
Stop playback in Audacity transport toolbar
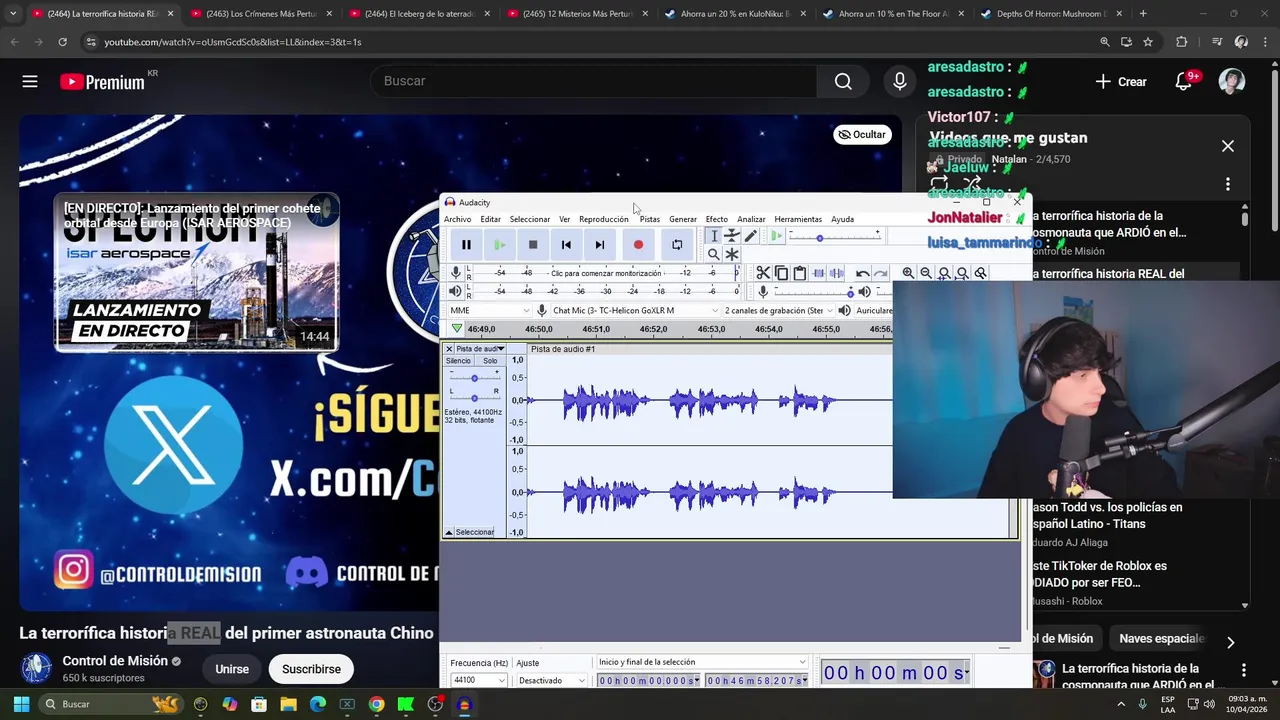pos(533,245)
